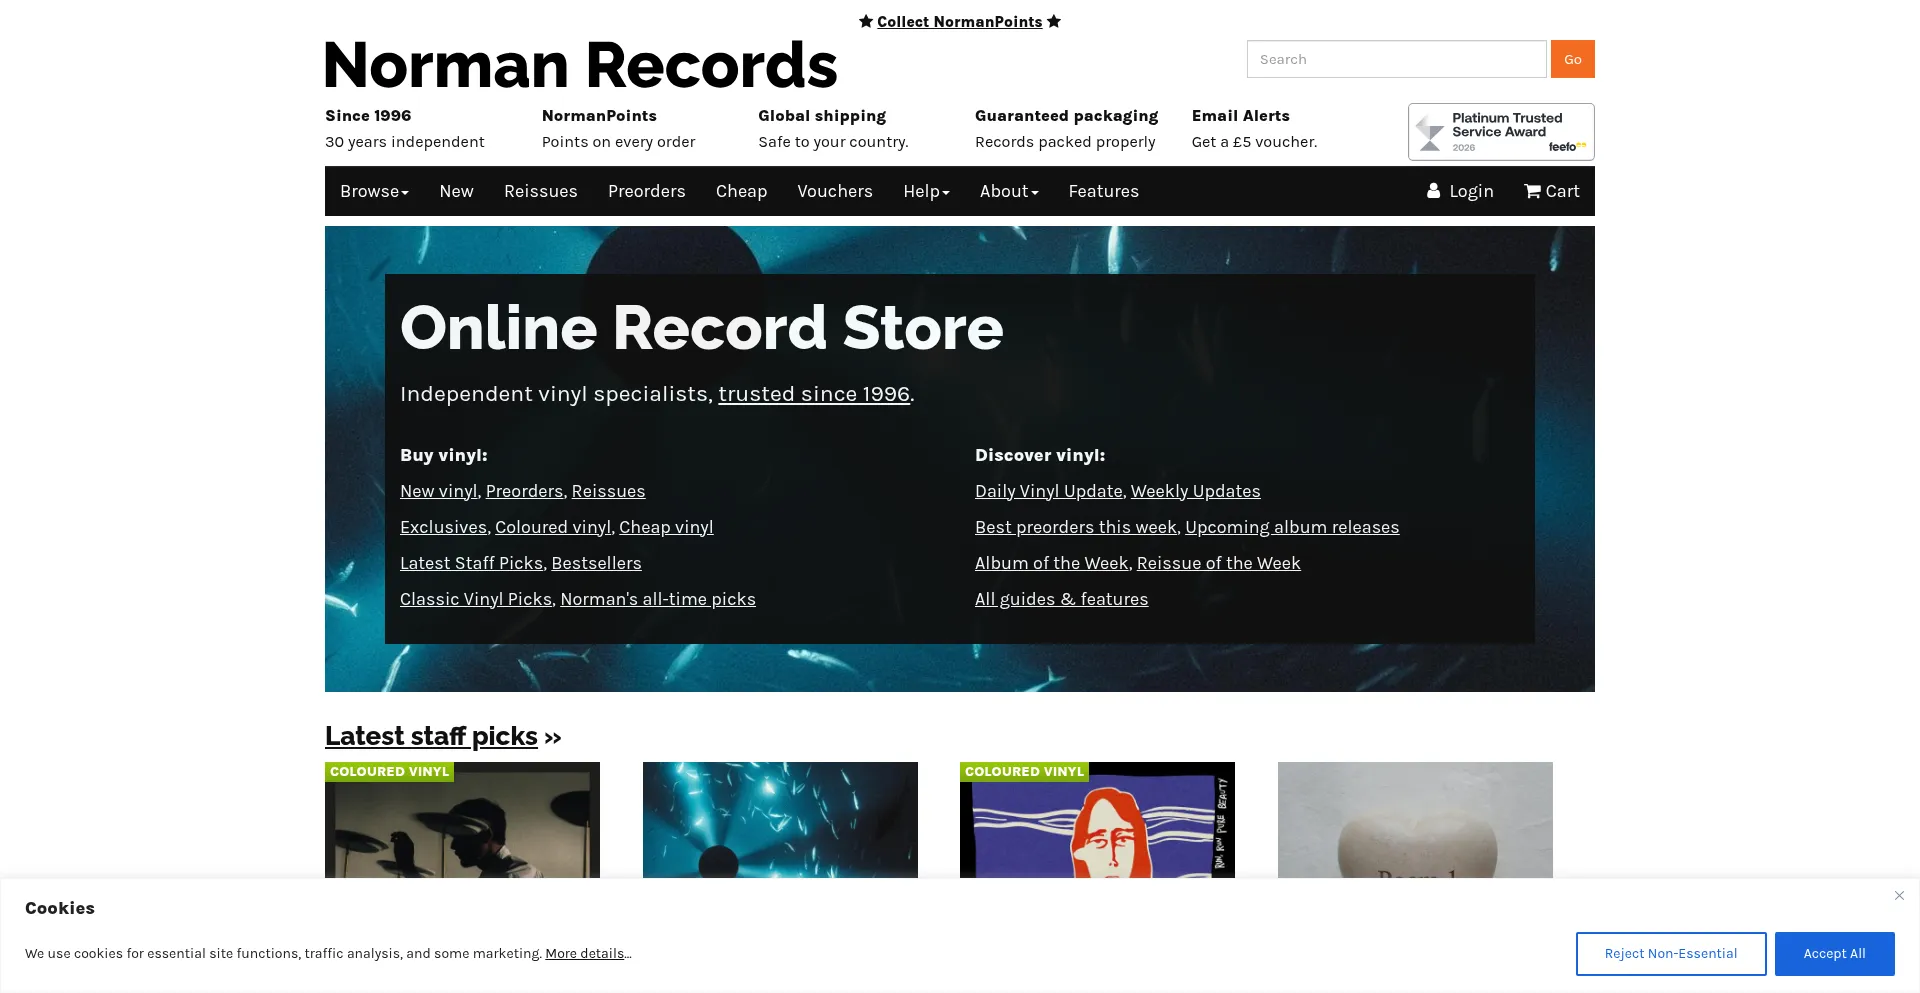Viewport: 1920px width, 993px height.
Task: Click the NormanPoints feature heading
Action: click(x=599, y=116)
